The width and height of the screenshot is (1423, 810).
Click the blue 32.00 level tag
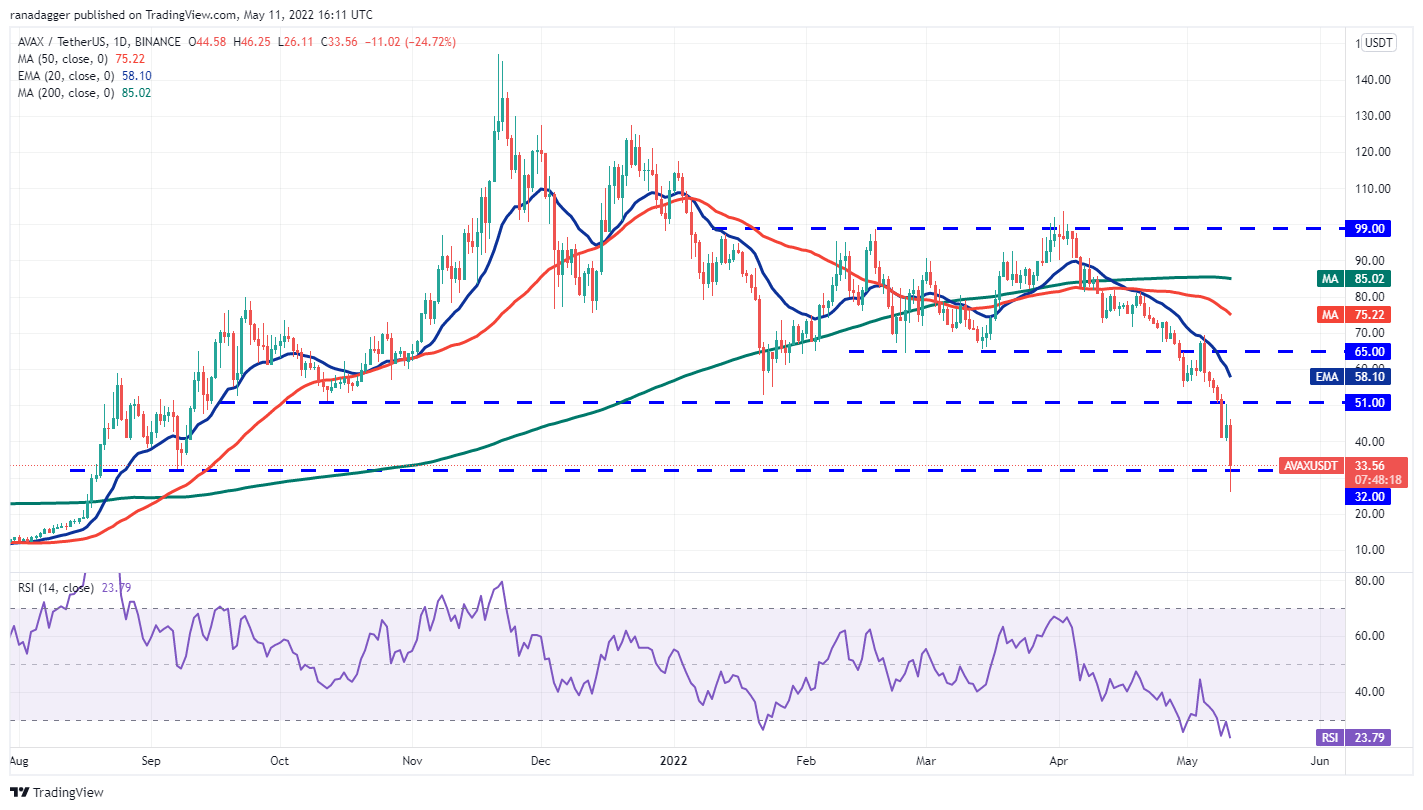tap(1367, 497)
